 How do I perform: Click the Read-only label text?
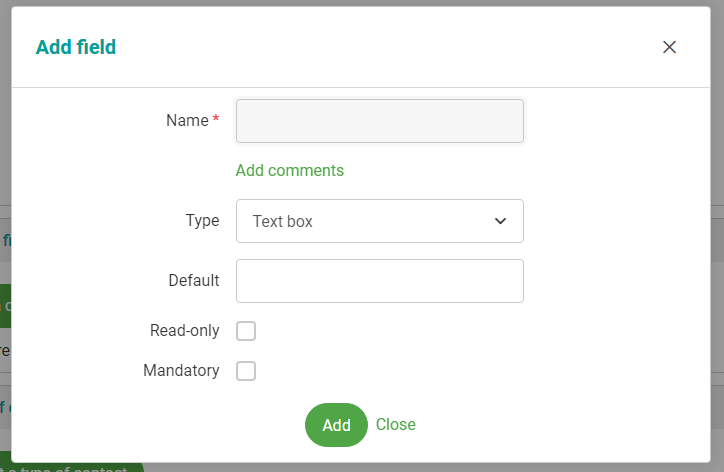[184, 330]
